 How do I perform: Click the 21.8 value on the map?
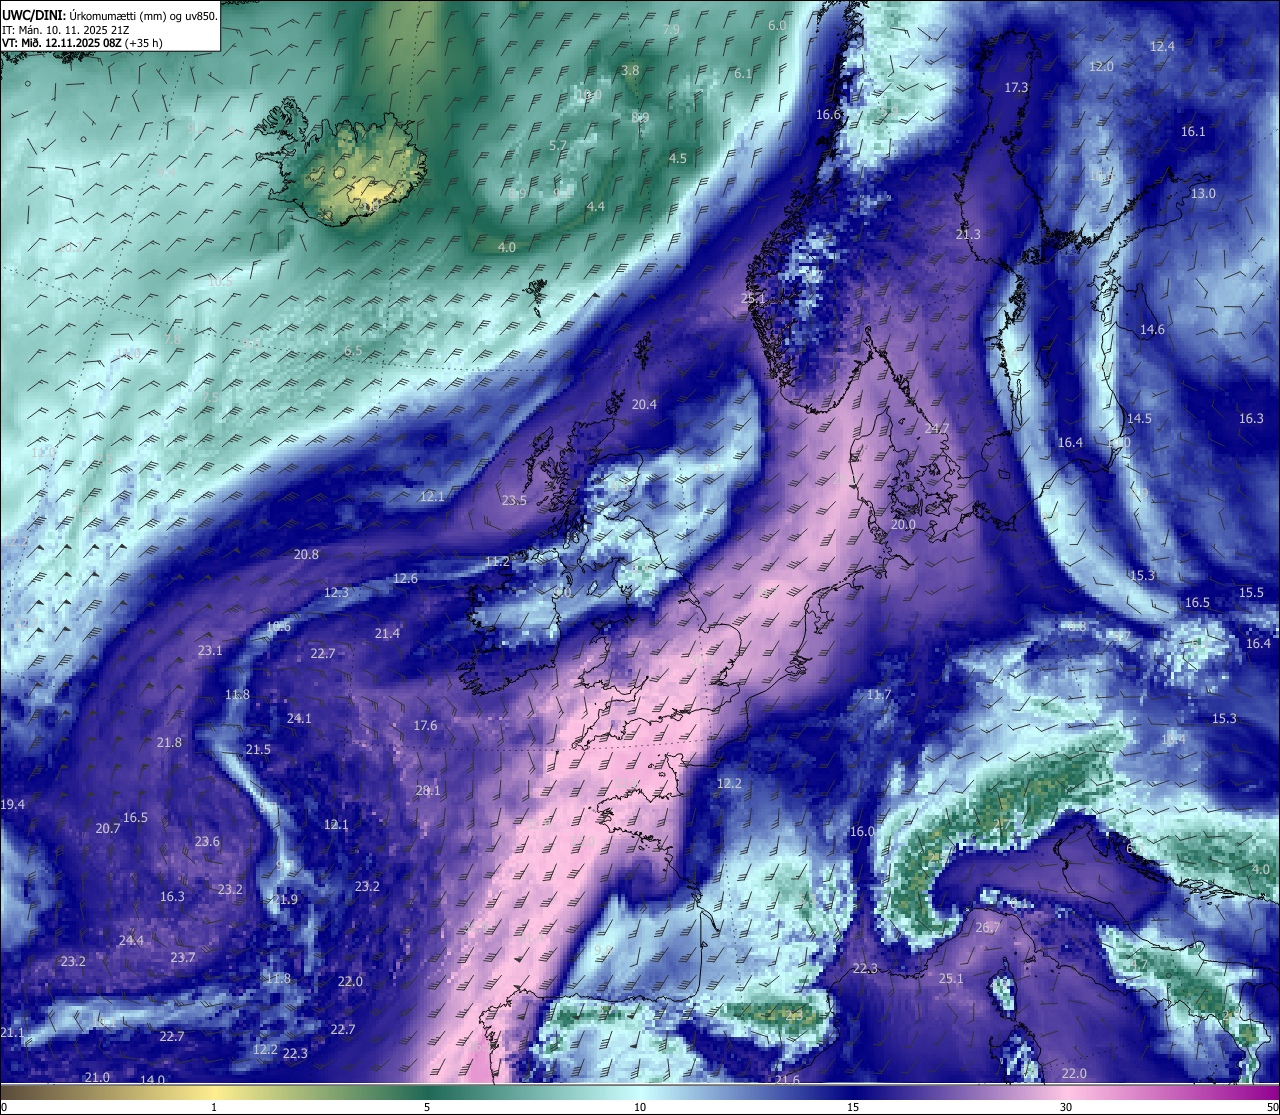point(169,742)
